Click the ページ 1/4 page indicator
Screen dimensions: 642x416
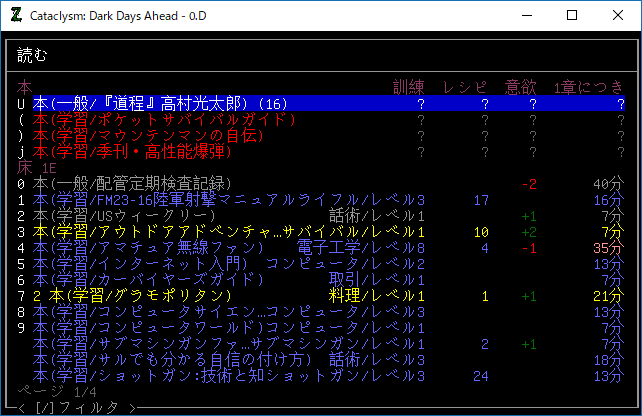click(x=56, y=392)
